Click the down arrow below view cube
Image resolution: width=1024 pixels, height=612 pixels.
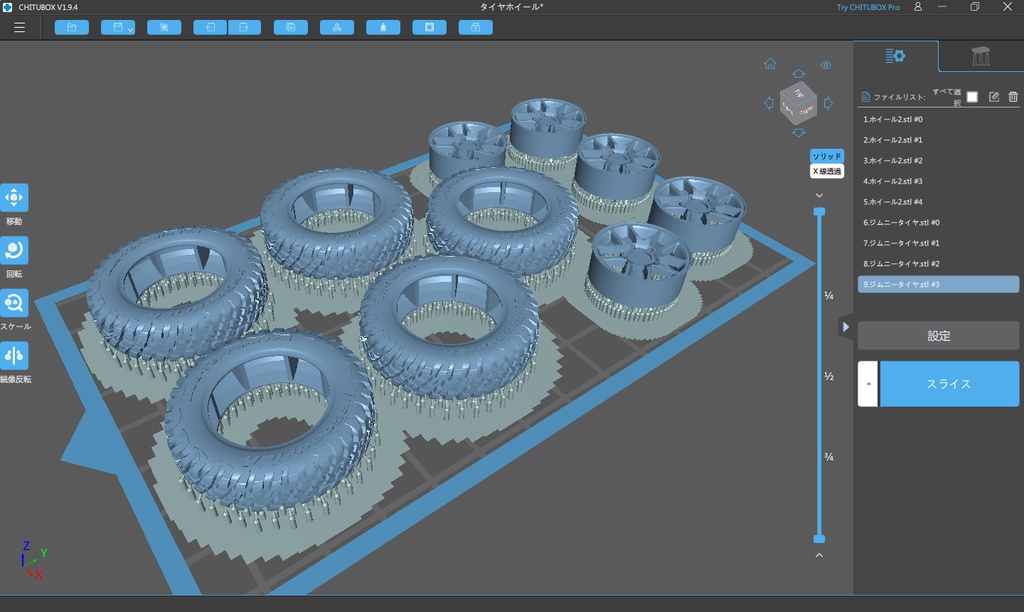798,133
